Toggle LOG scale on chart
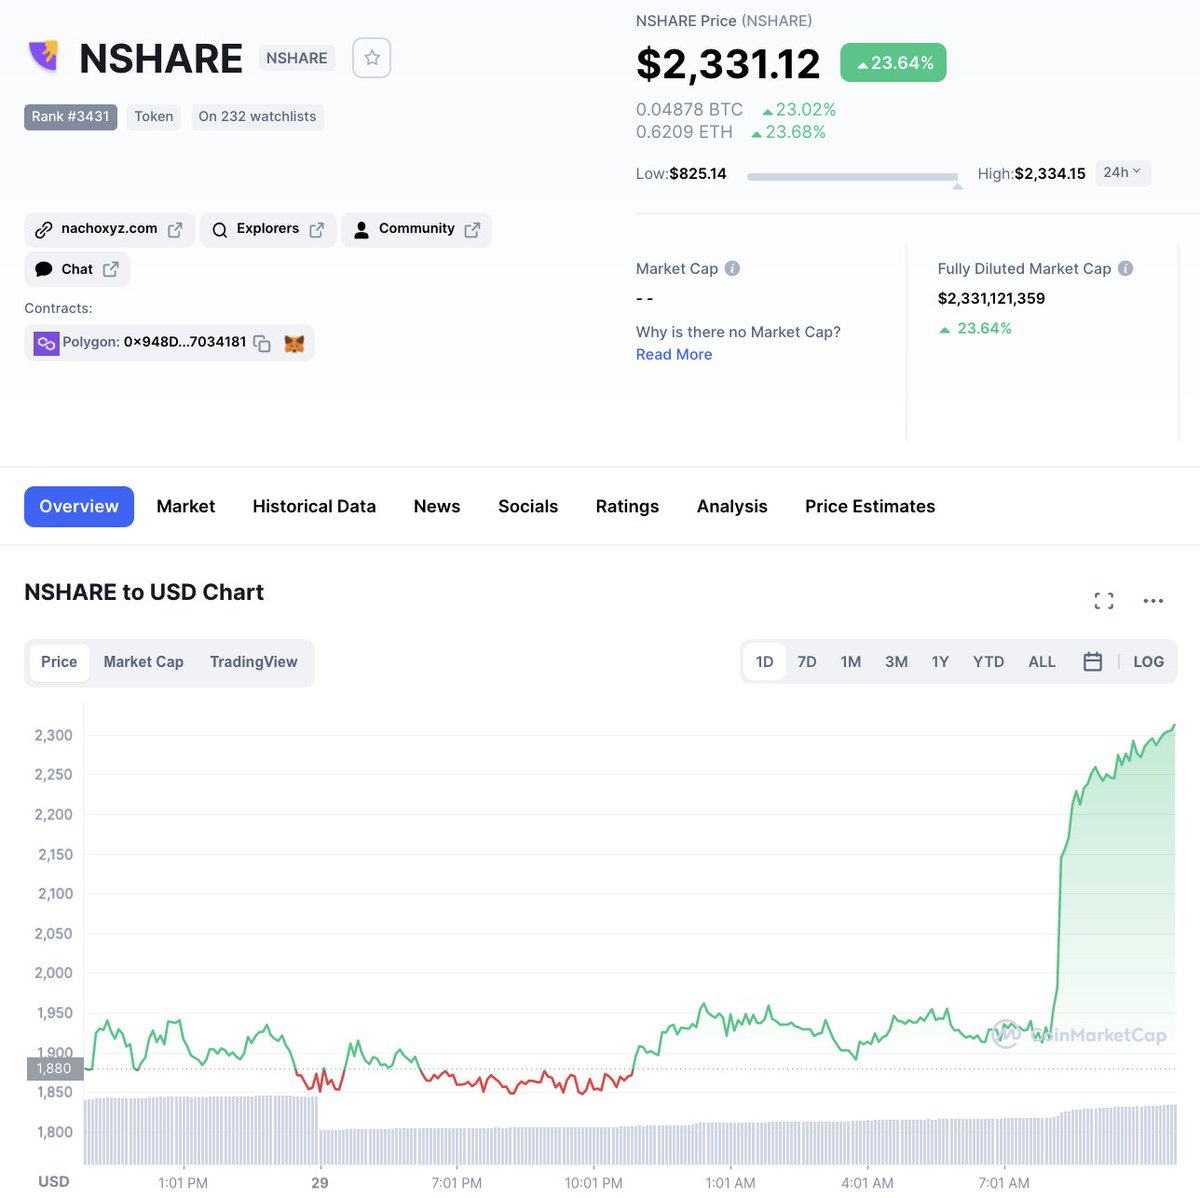 click(1148, 662)
